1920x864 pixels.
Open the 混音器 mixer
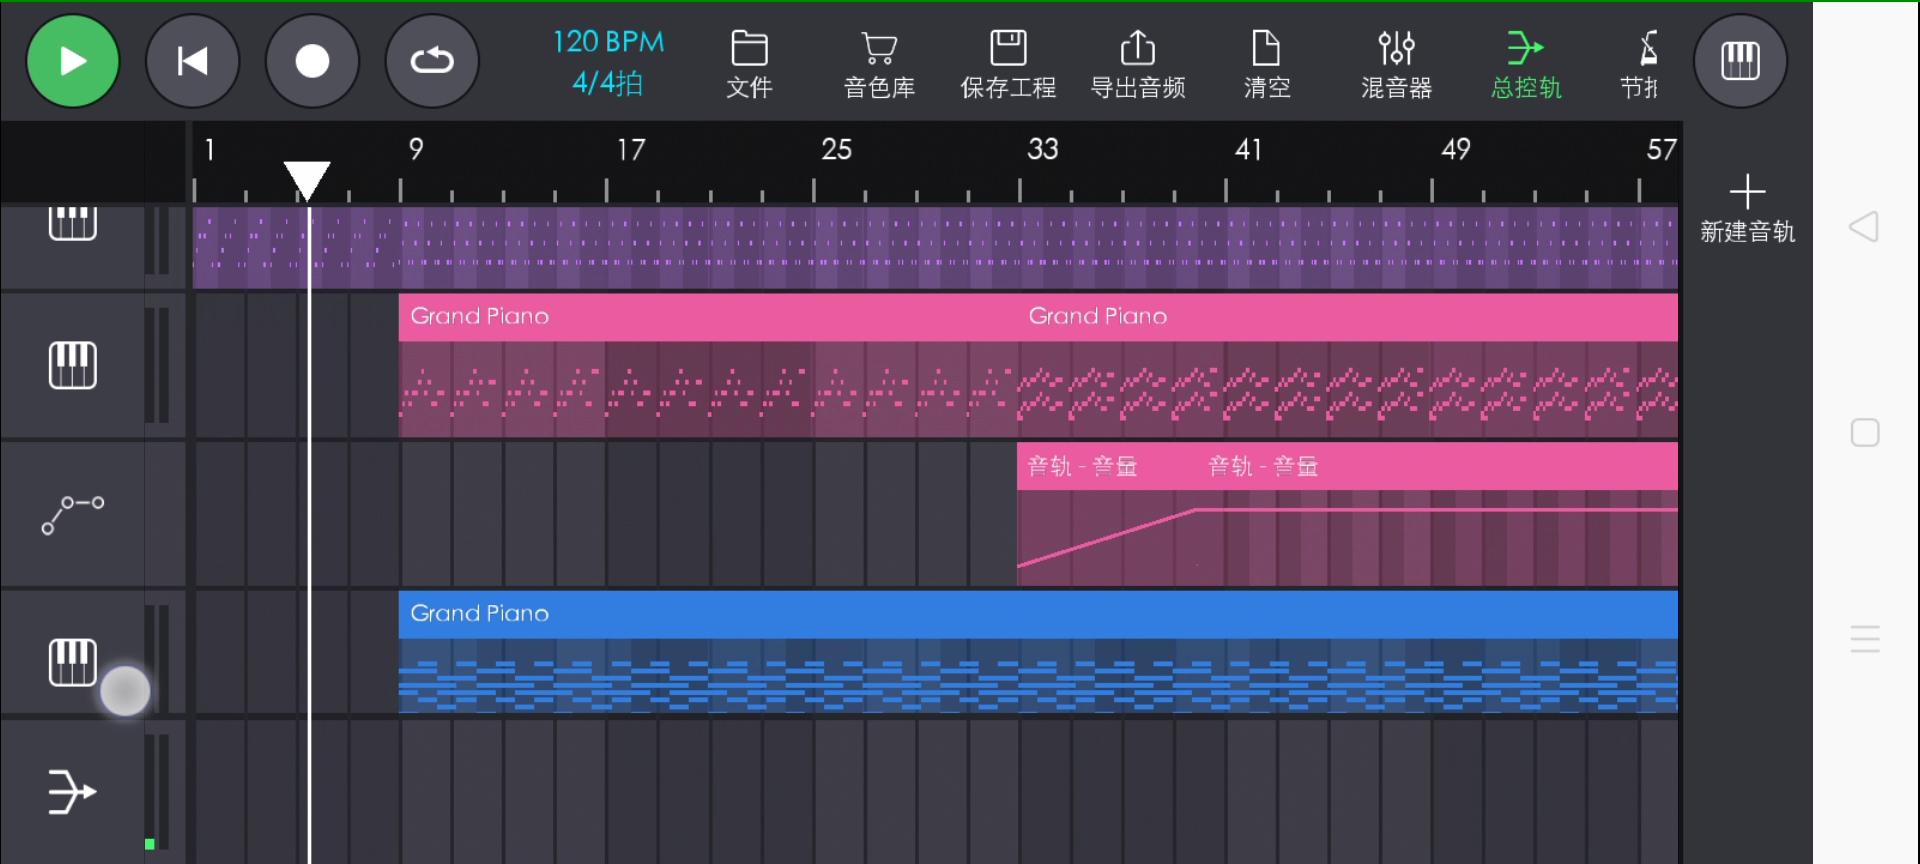(x=1396, y=65)
